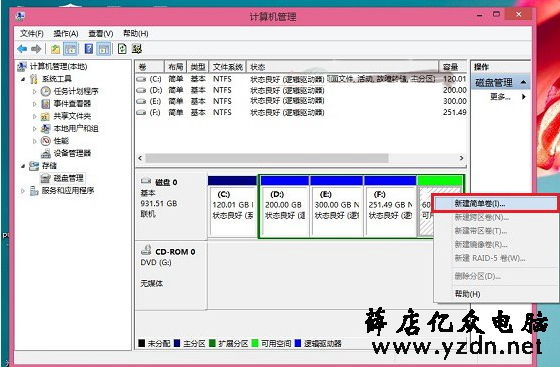Screen dimensions: 560x367
Task: Click the 存储 storage icon
Action: (x=34, y=166)
